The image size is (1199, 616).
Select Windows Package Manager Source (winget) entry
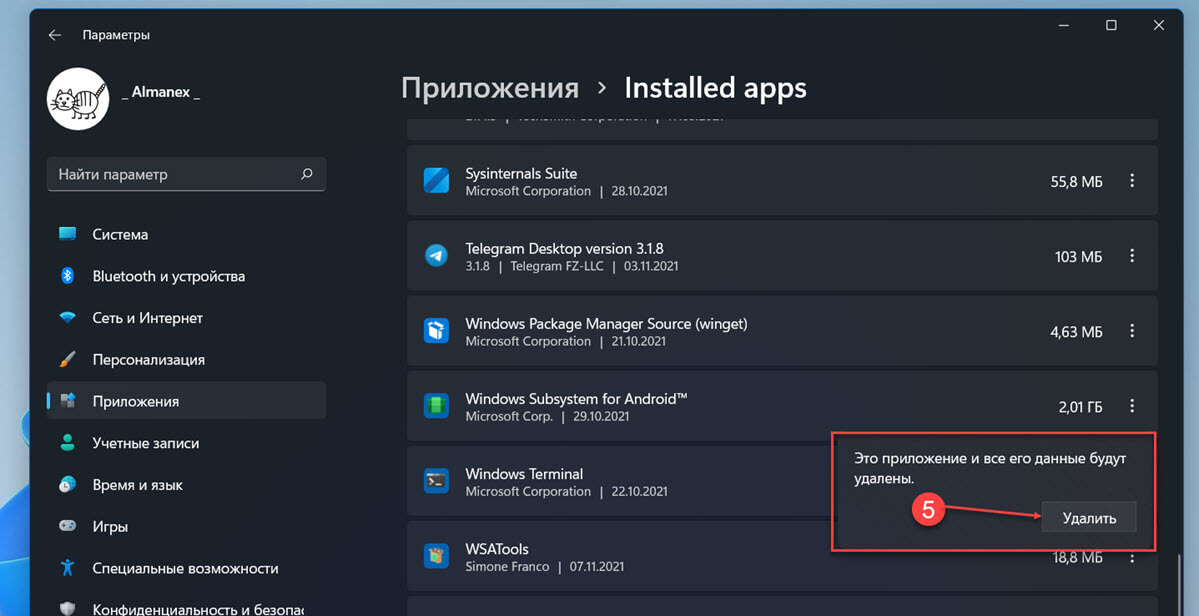(x=782, y=331)
